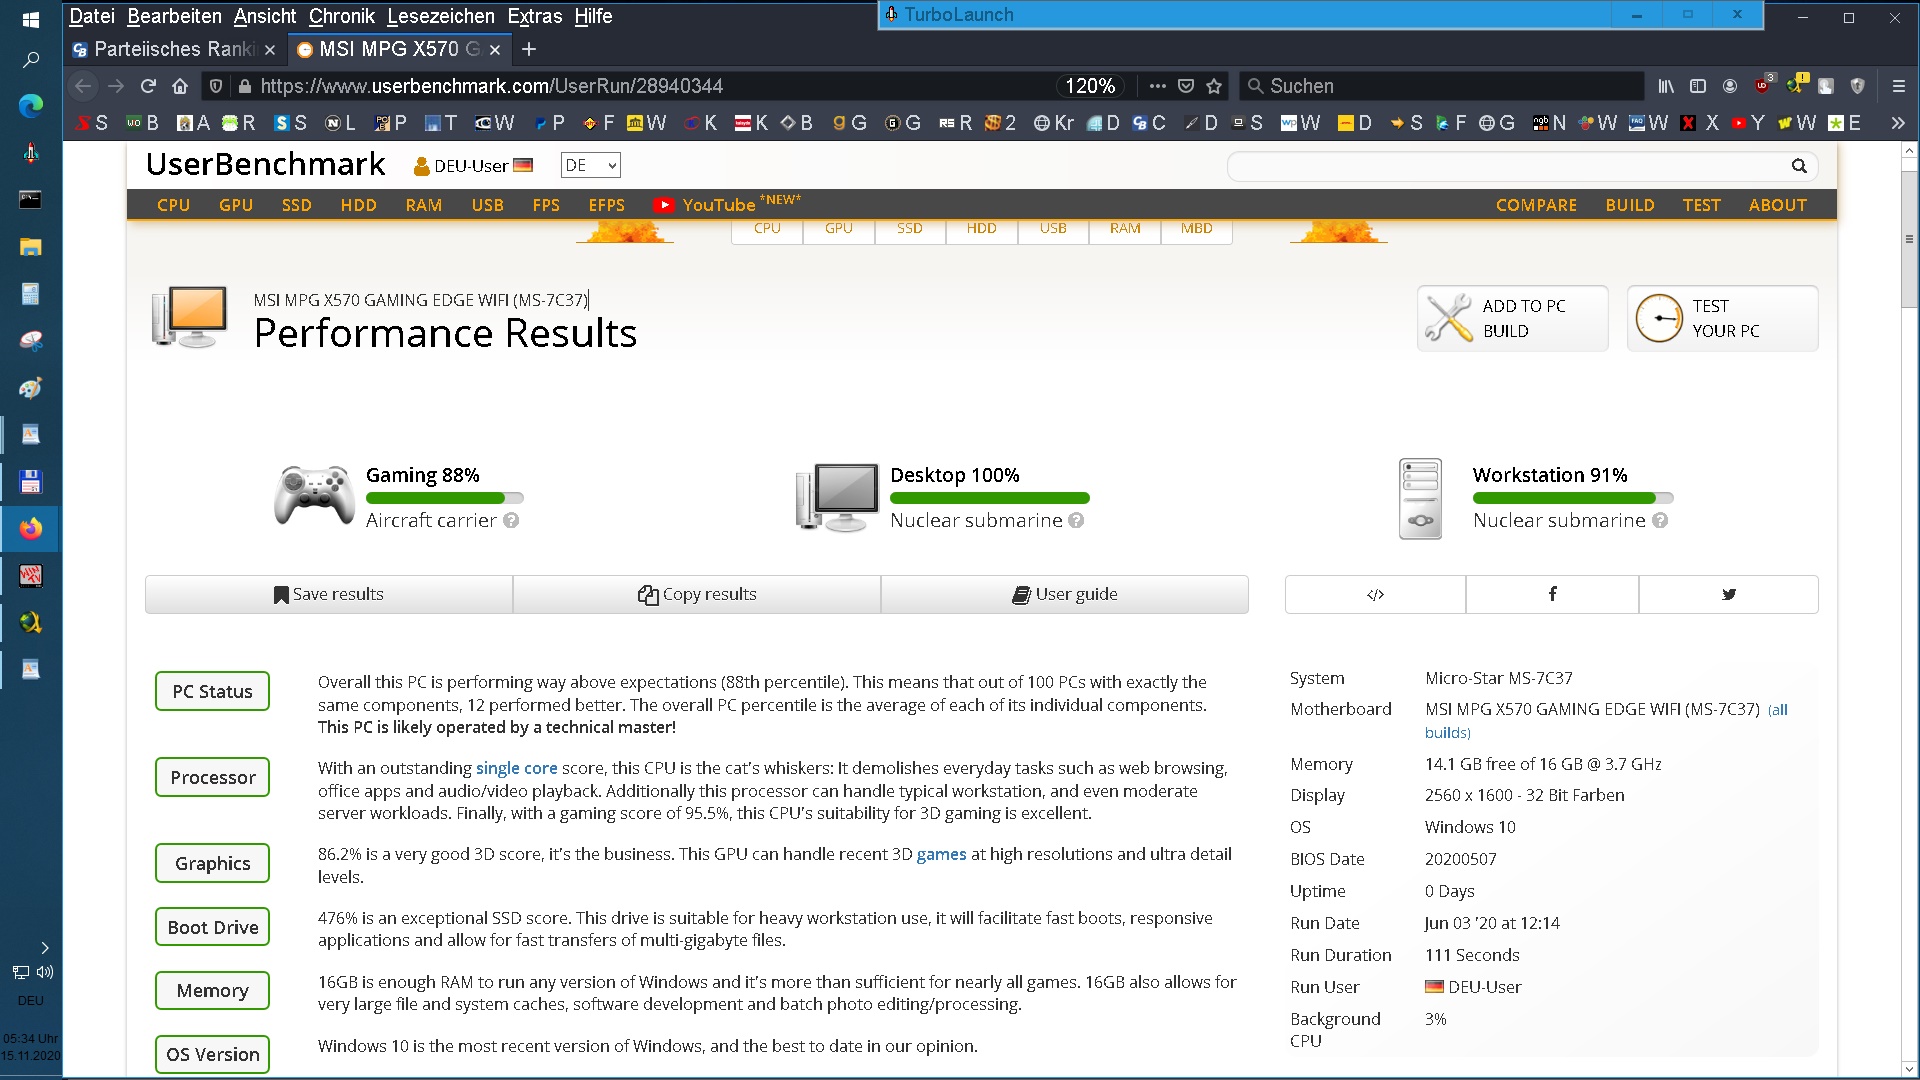Screen dimensions: 1920x1080
Task: Expand hidden tray icons chevron
Action: 44,947
